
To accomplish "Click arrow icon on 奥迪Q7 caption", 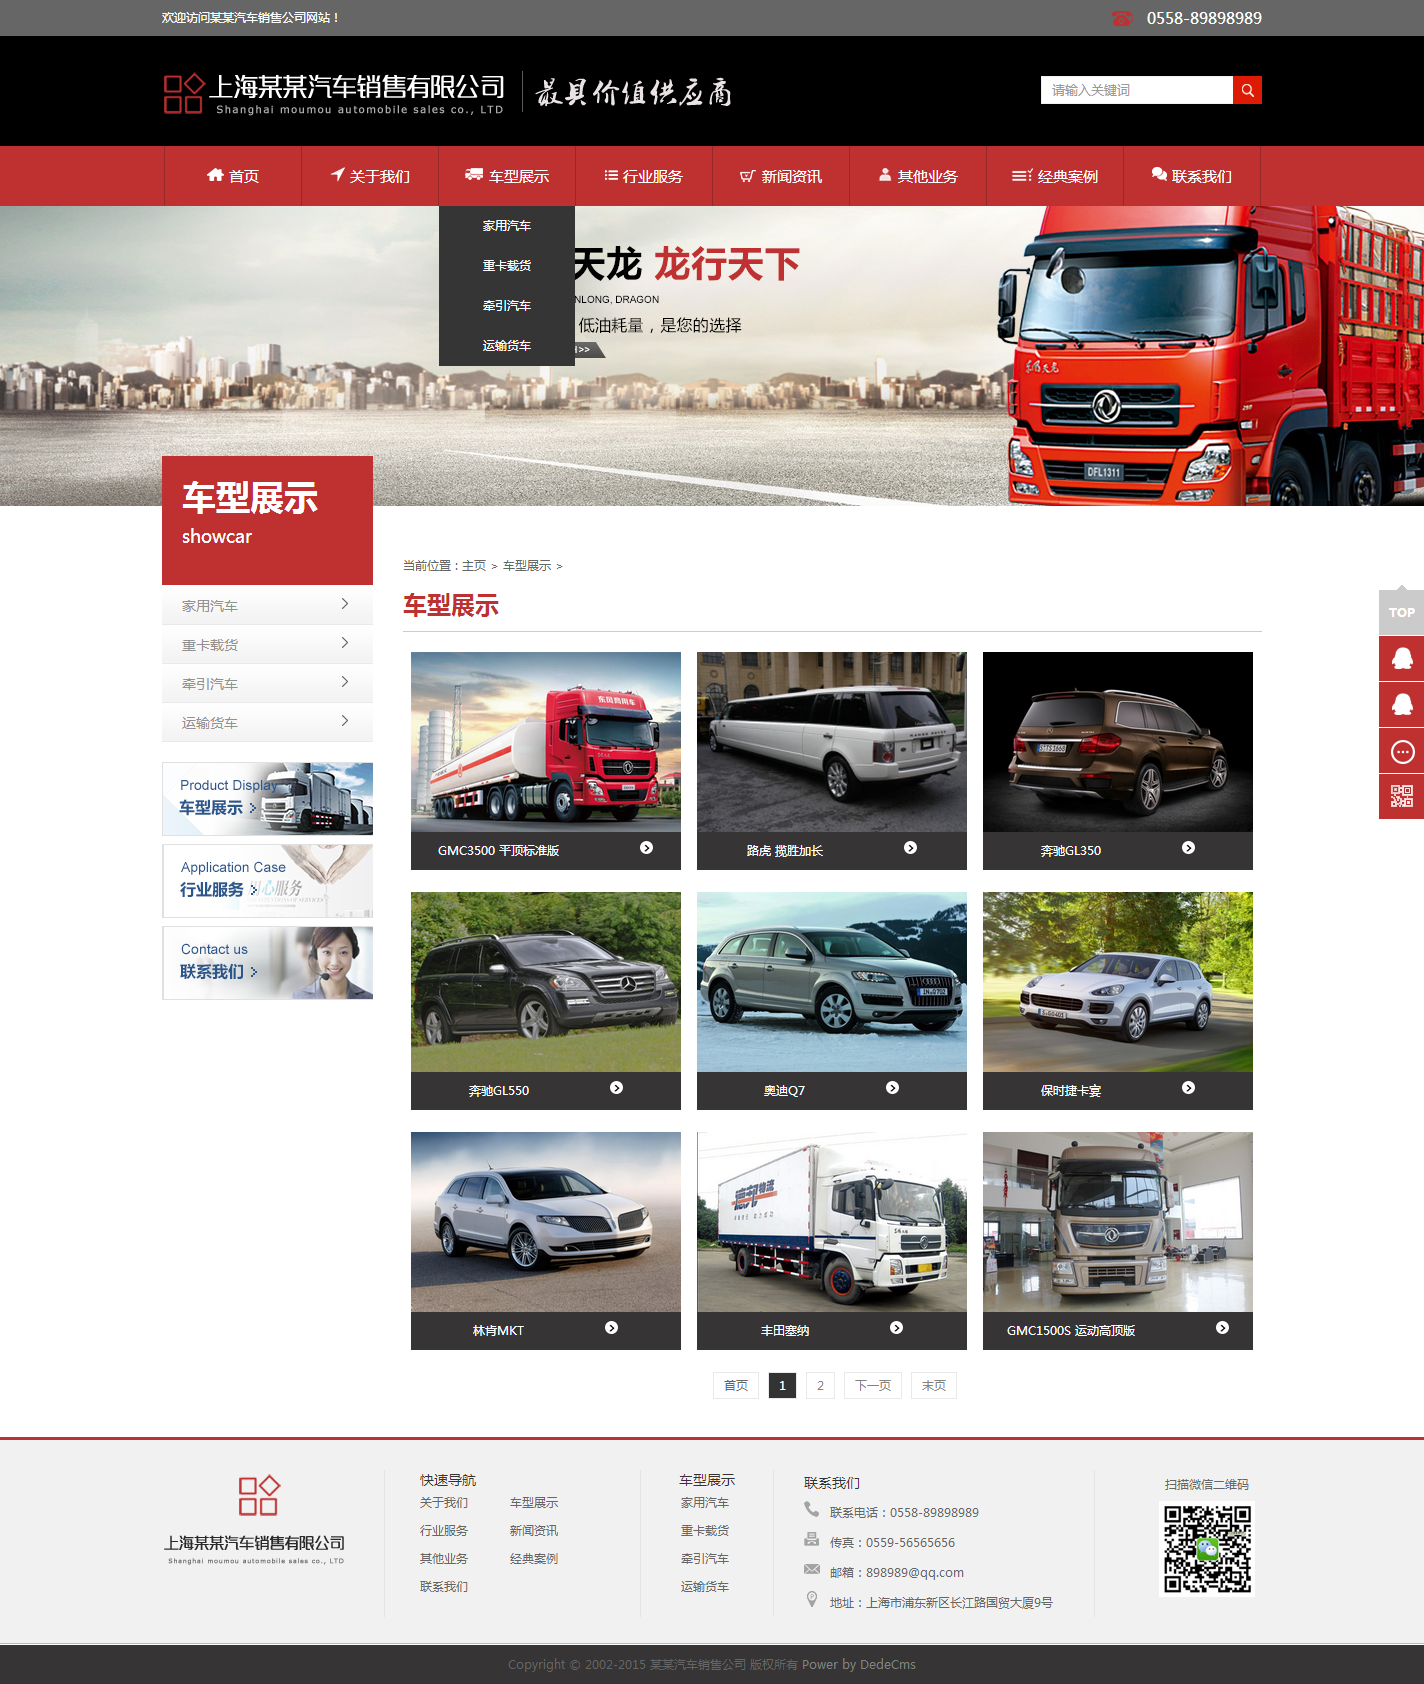I will tap(892, 1088).
